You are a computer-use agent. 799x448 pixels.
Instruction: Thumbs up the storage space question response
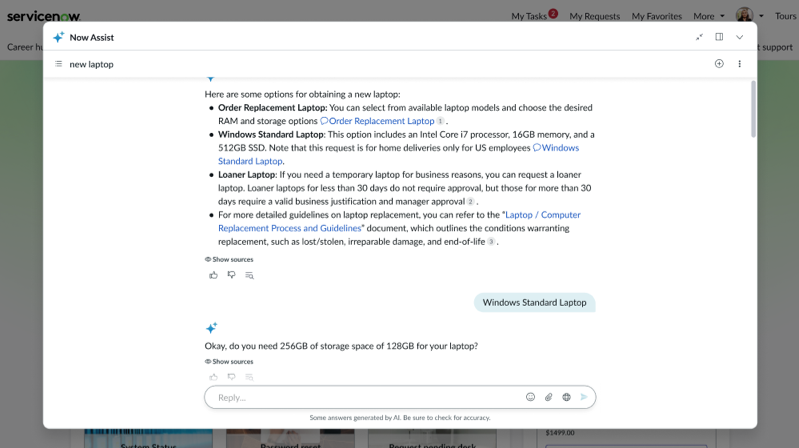[x=214, y=377]
